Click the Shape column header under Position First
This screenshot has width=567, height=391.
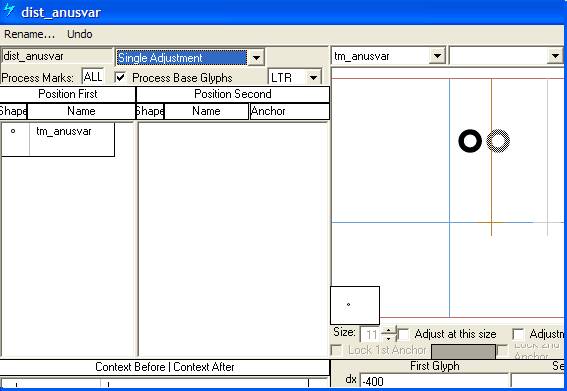[13, 111]
